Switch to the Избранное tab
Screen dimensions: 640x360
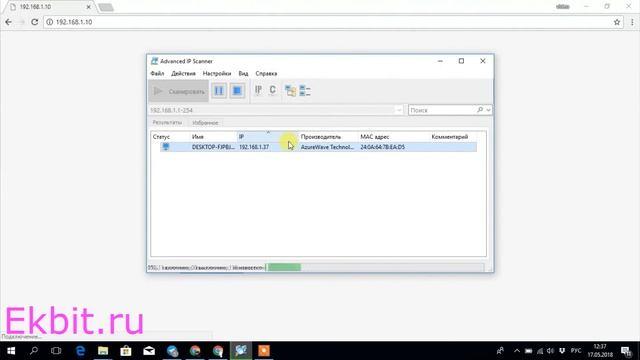pyautogui.click(x=205, y=122)
